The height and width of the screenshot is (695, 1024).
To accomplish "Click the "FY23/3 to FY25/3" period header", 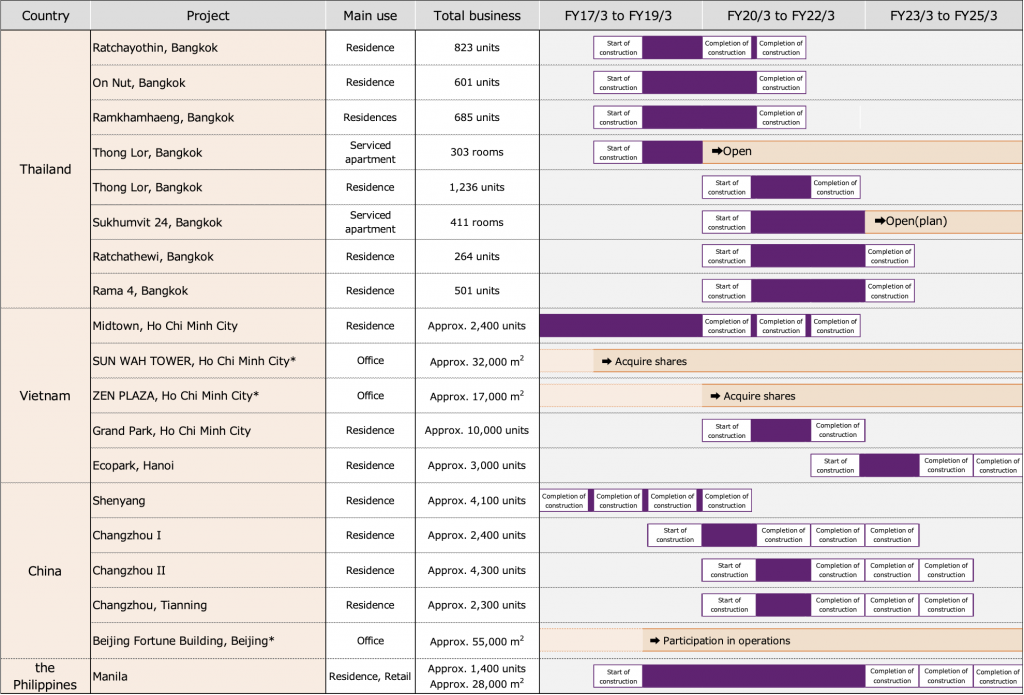I will pyautogui.click(x=944, y=16).
